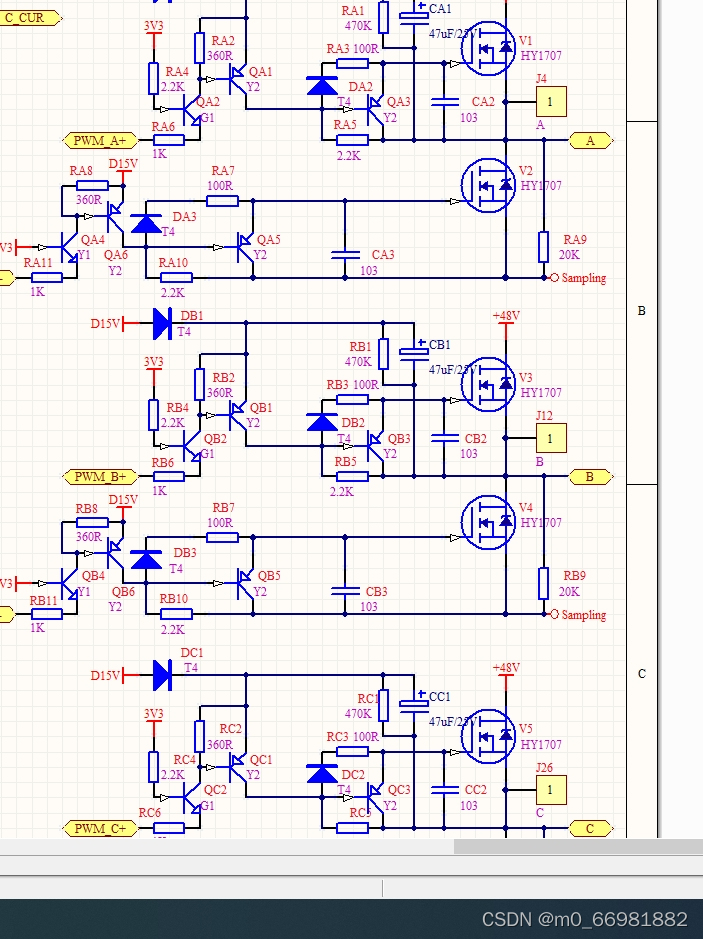Select capacitor CB3 symbol
703x939 pixels.
345,591
